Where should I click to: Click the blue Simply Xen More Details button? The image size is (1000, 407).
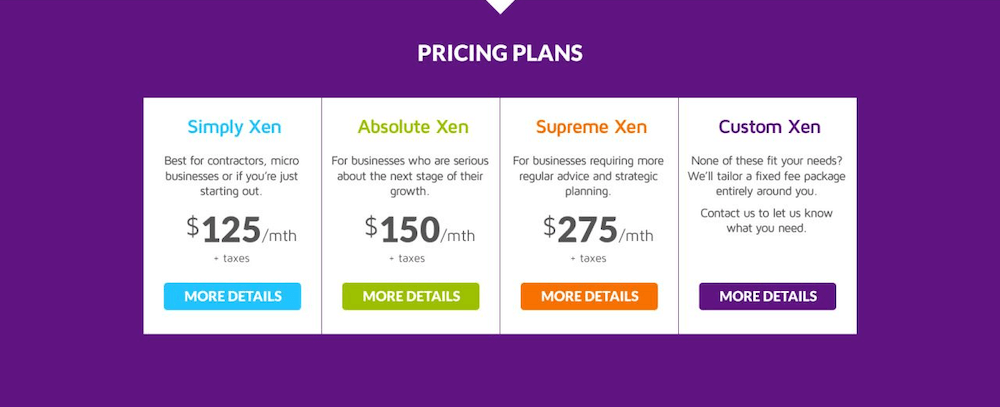(232, 296)
